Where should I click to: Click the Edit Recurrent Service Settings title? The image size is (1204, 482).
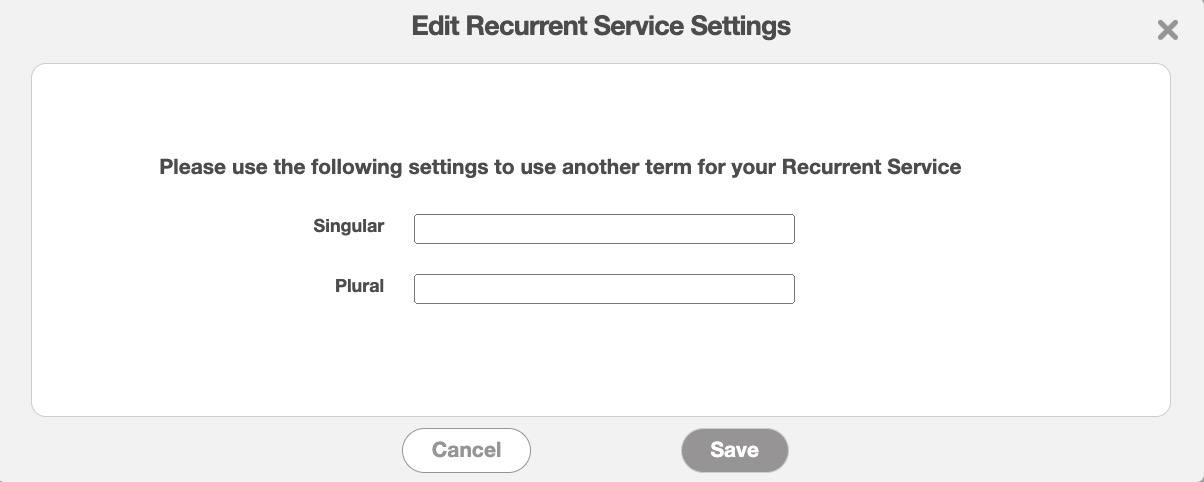[601, 26]
